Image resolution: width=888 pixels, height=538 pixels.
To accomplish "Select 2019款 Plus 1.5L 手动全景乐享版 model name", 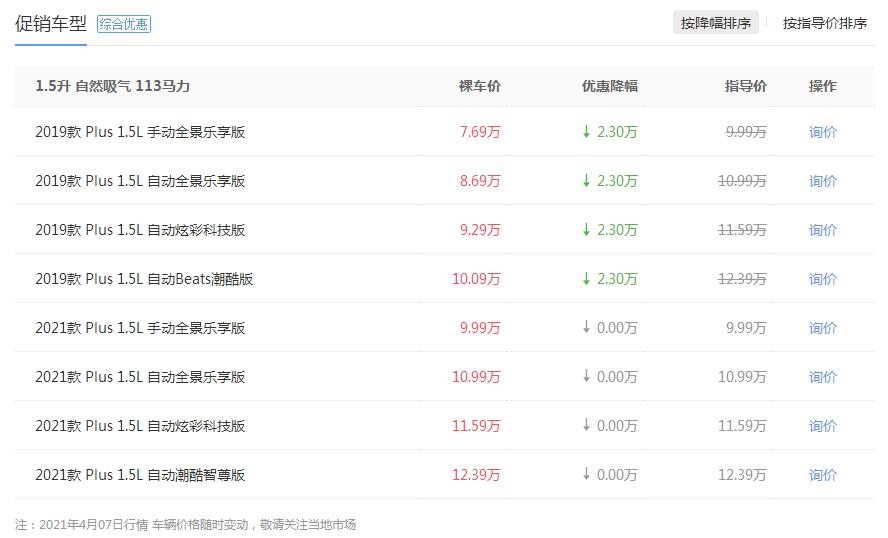I will tap(140, 132).
